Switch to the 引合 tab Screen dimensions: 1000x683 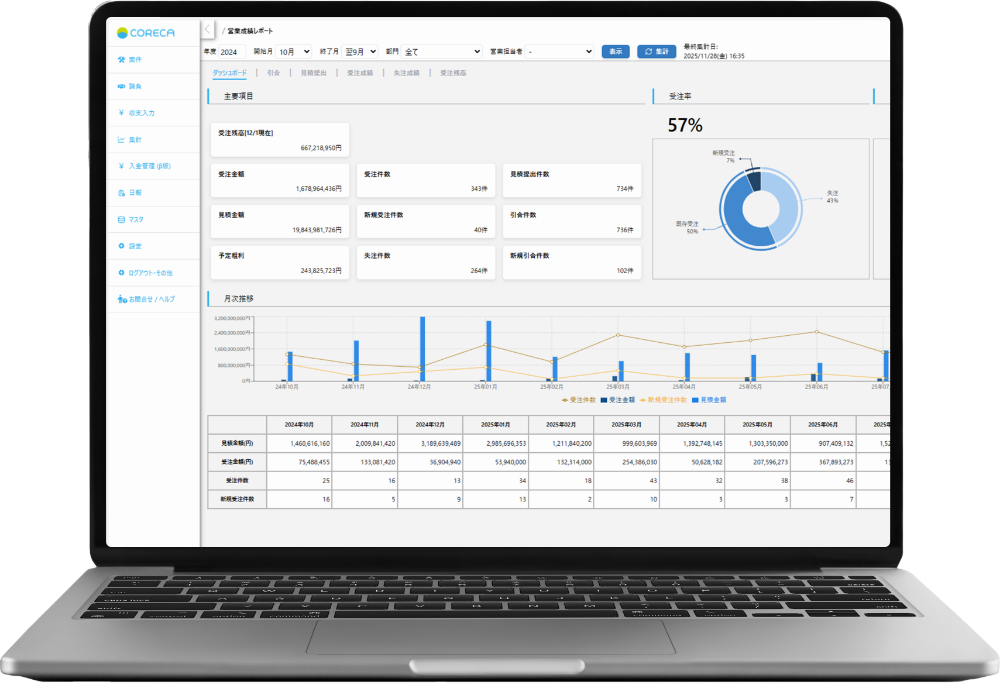(274, 73)
